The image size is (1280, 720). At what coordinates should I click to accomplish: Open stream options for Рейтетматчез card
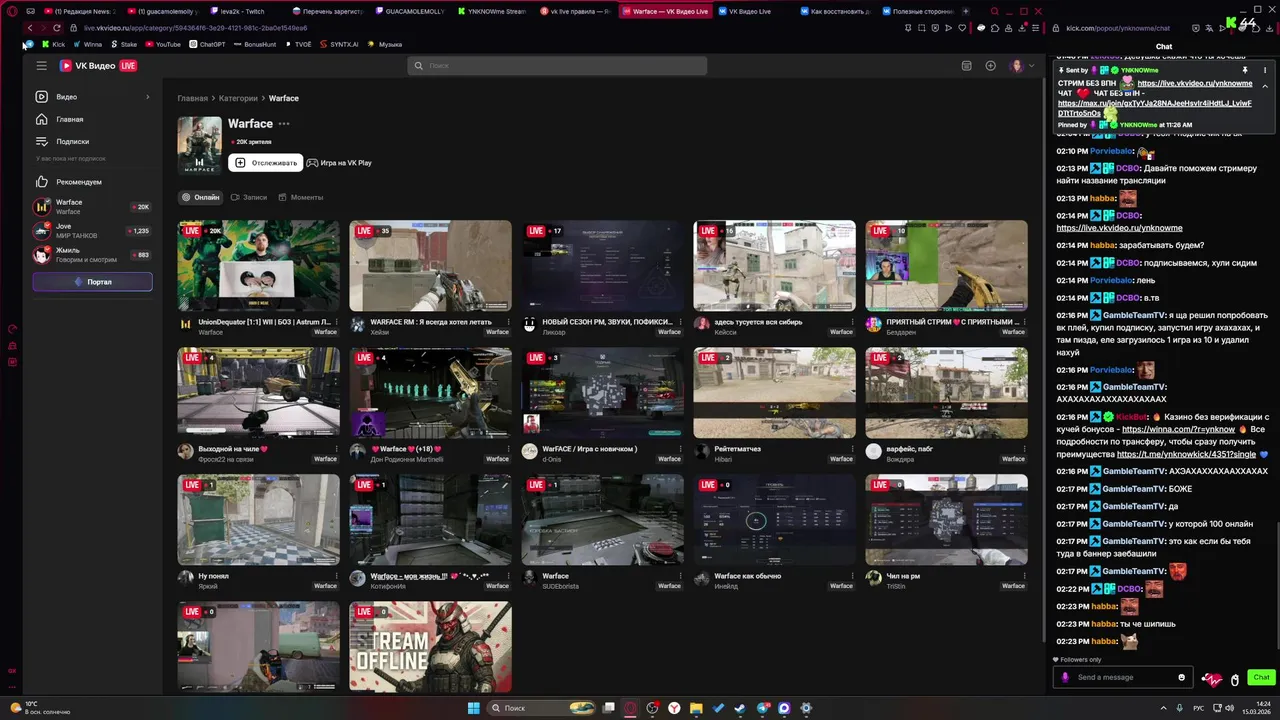(852, 449)
